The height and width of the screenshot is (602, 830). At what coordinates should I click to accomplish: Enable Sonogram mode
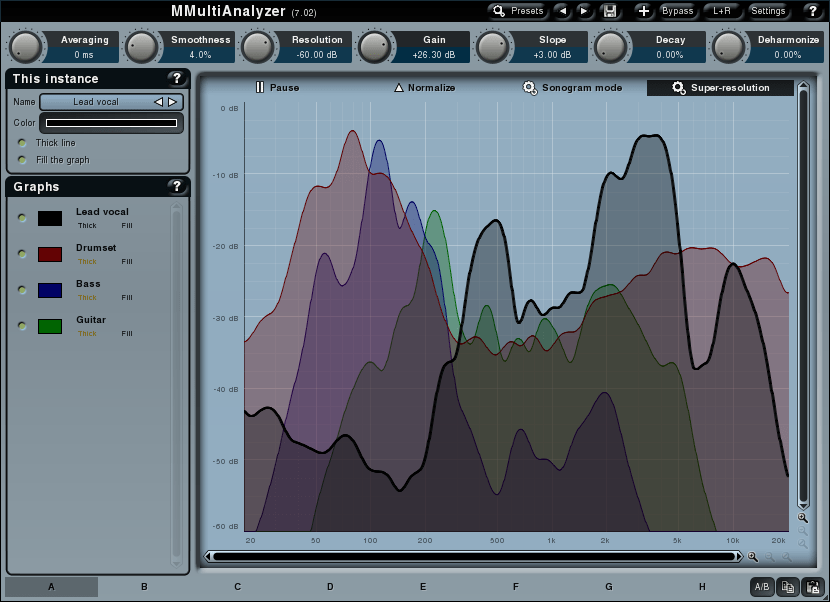click(573, 88)
